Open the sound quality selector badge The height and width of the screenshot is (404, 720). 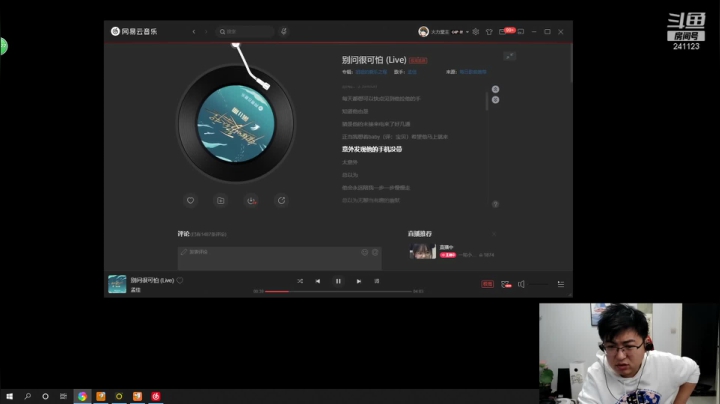tap(487, 284)
